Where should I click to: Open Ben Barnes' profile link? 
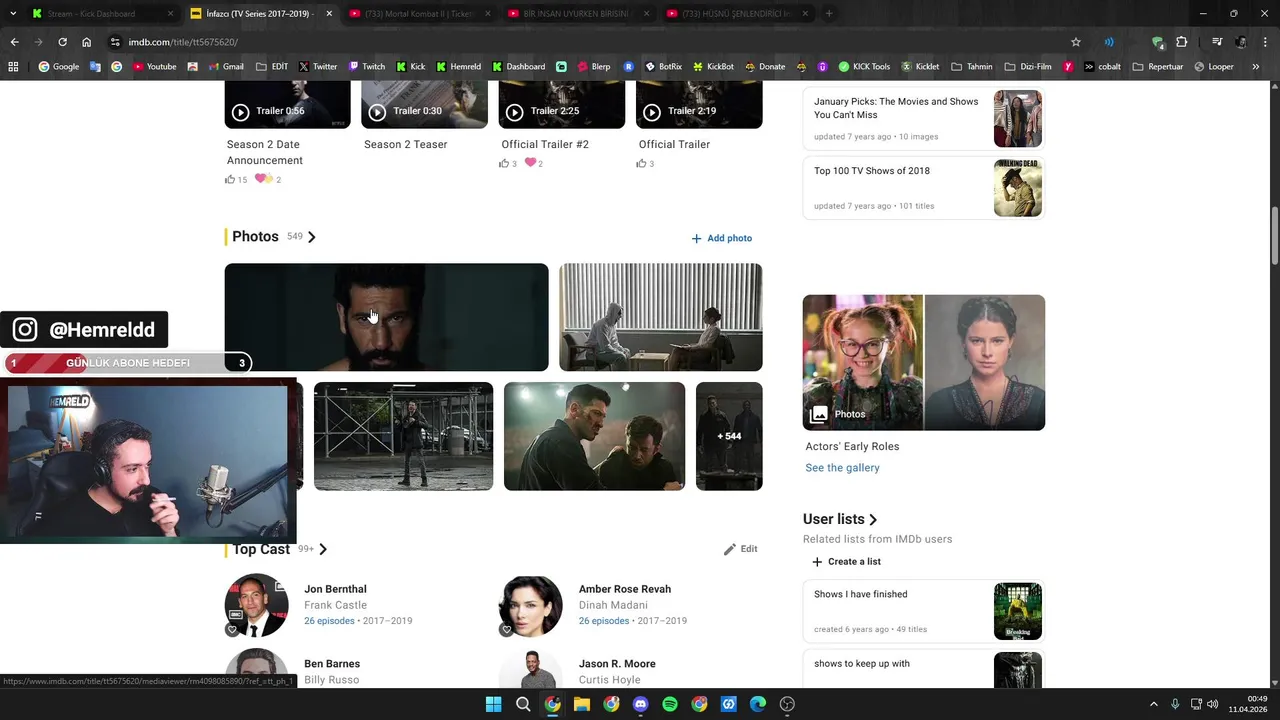click(x=332, y=664)
